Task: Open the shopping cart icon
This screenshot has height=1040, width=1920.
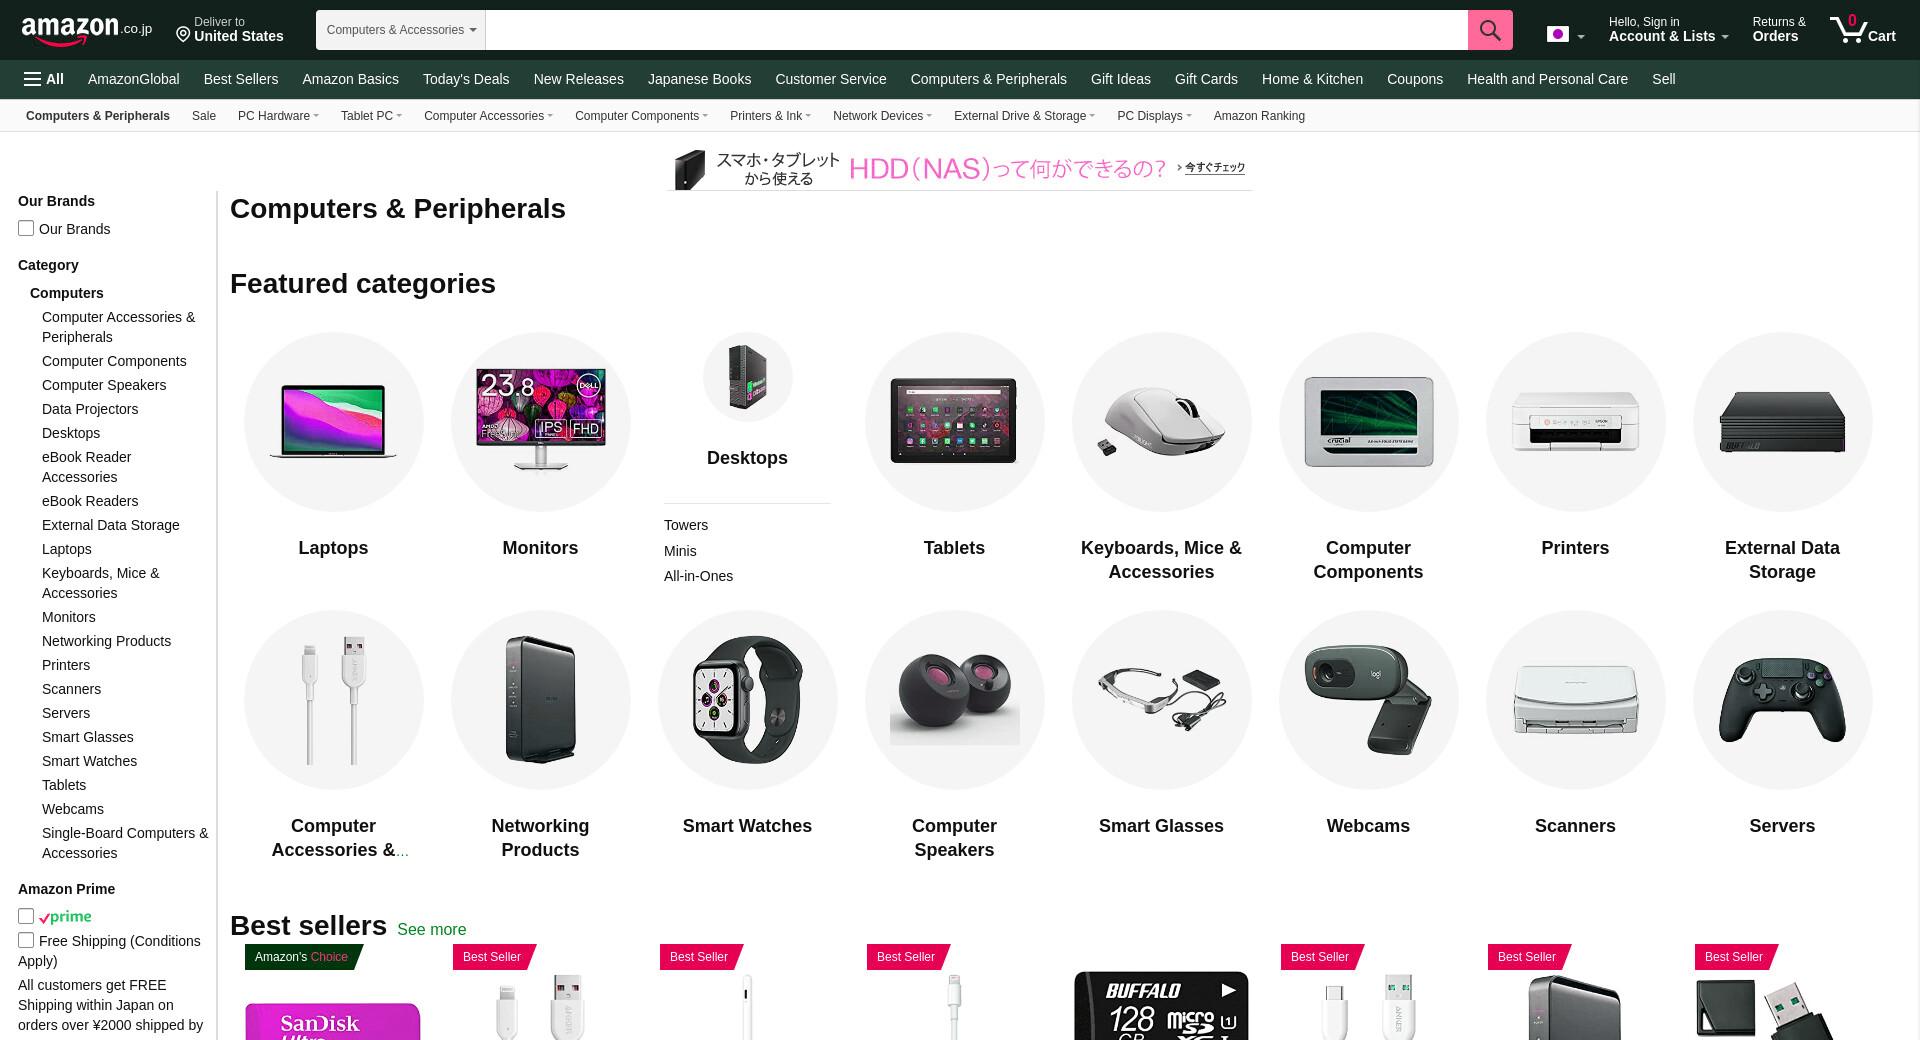Action: coord(1862,30)
